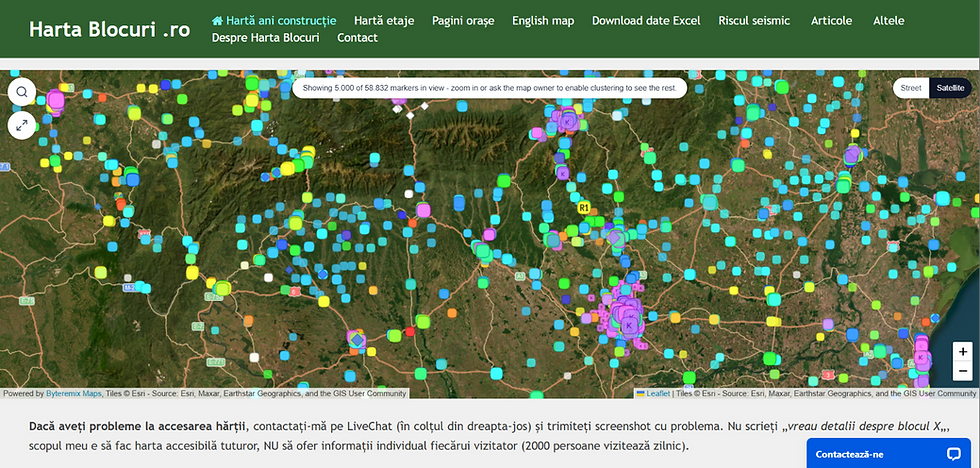
Task: Open the Altele menu
Action: 889,21
